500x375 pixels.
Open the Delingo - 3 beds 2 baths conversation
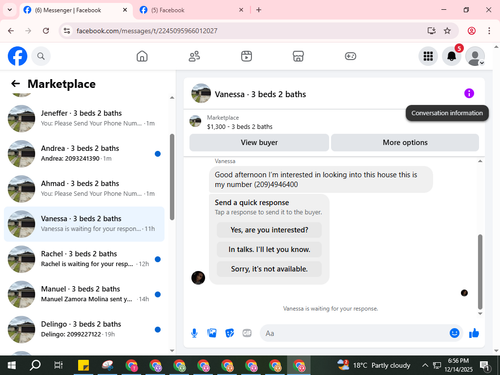click(84, 329)
